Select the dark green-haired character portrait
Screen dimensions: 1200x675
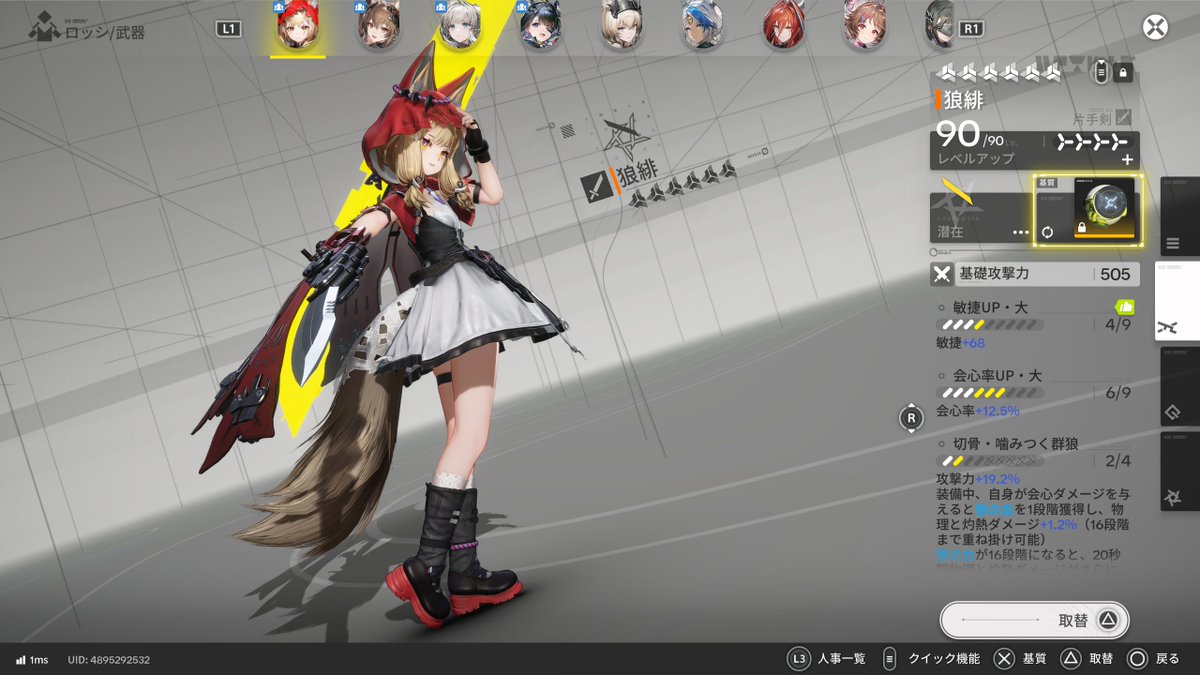938,25
